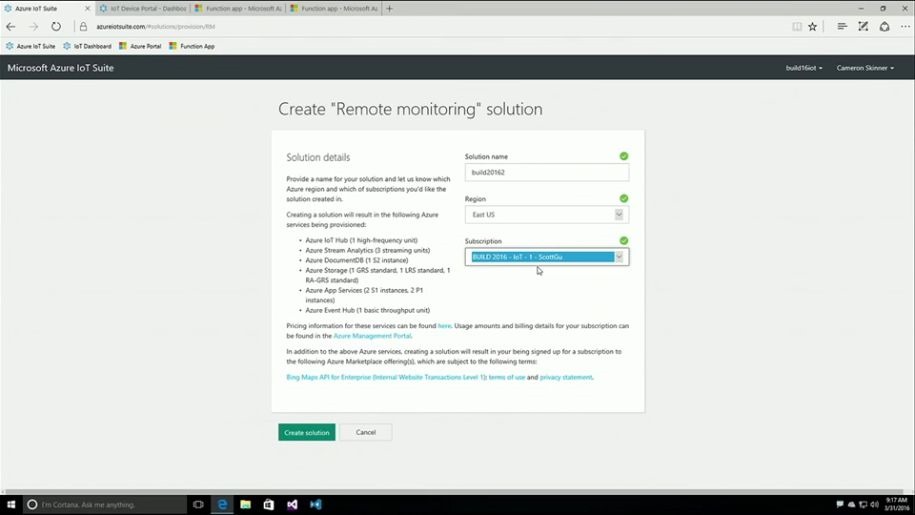Expand build16iot account dropdown
Viewport: 915px width, 515px height.
[804, 68]
